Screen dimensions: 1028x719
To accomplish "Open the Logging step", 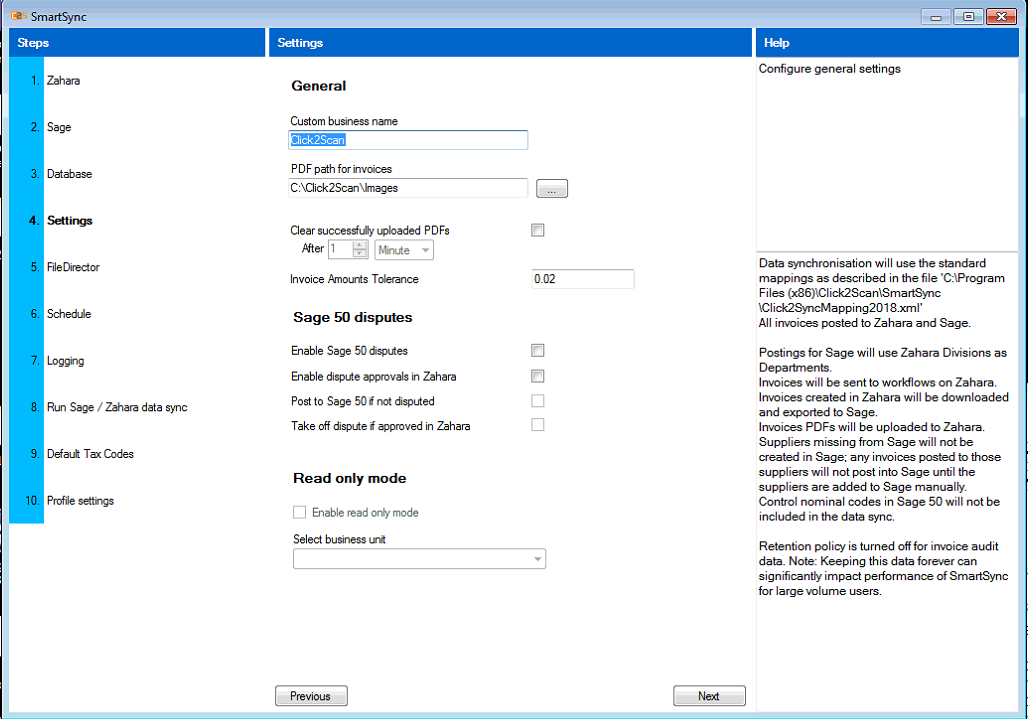I will [x=65, y=360].
